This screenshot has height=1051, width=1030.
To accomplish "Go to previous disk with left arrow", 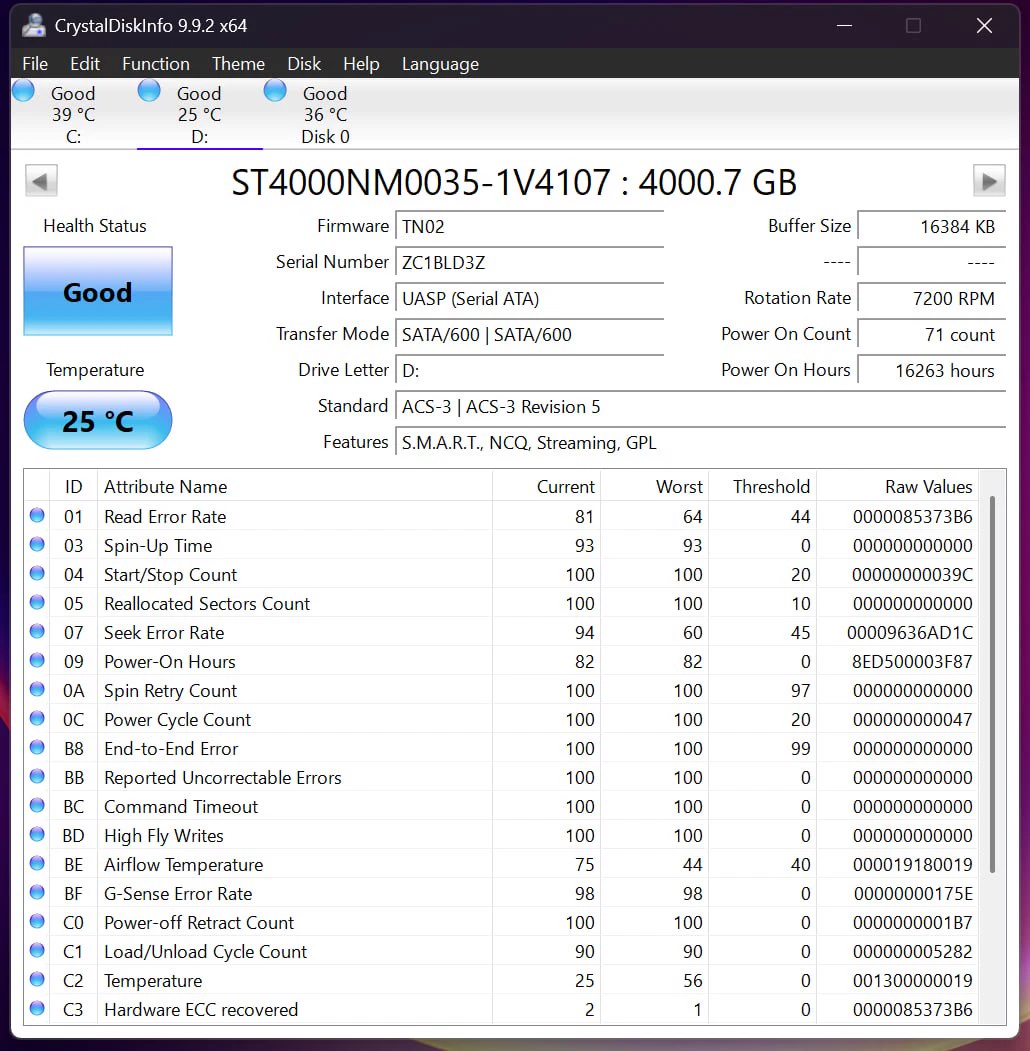I will tap(41, 181).
